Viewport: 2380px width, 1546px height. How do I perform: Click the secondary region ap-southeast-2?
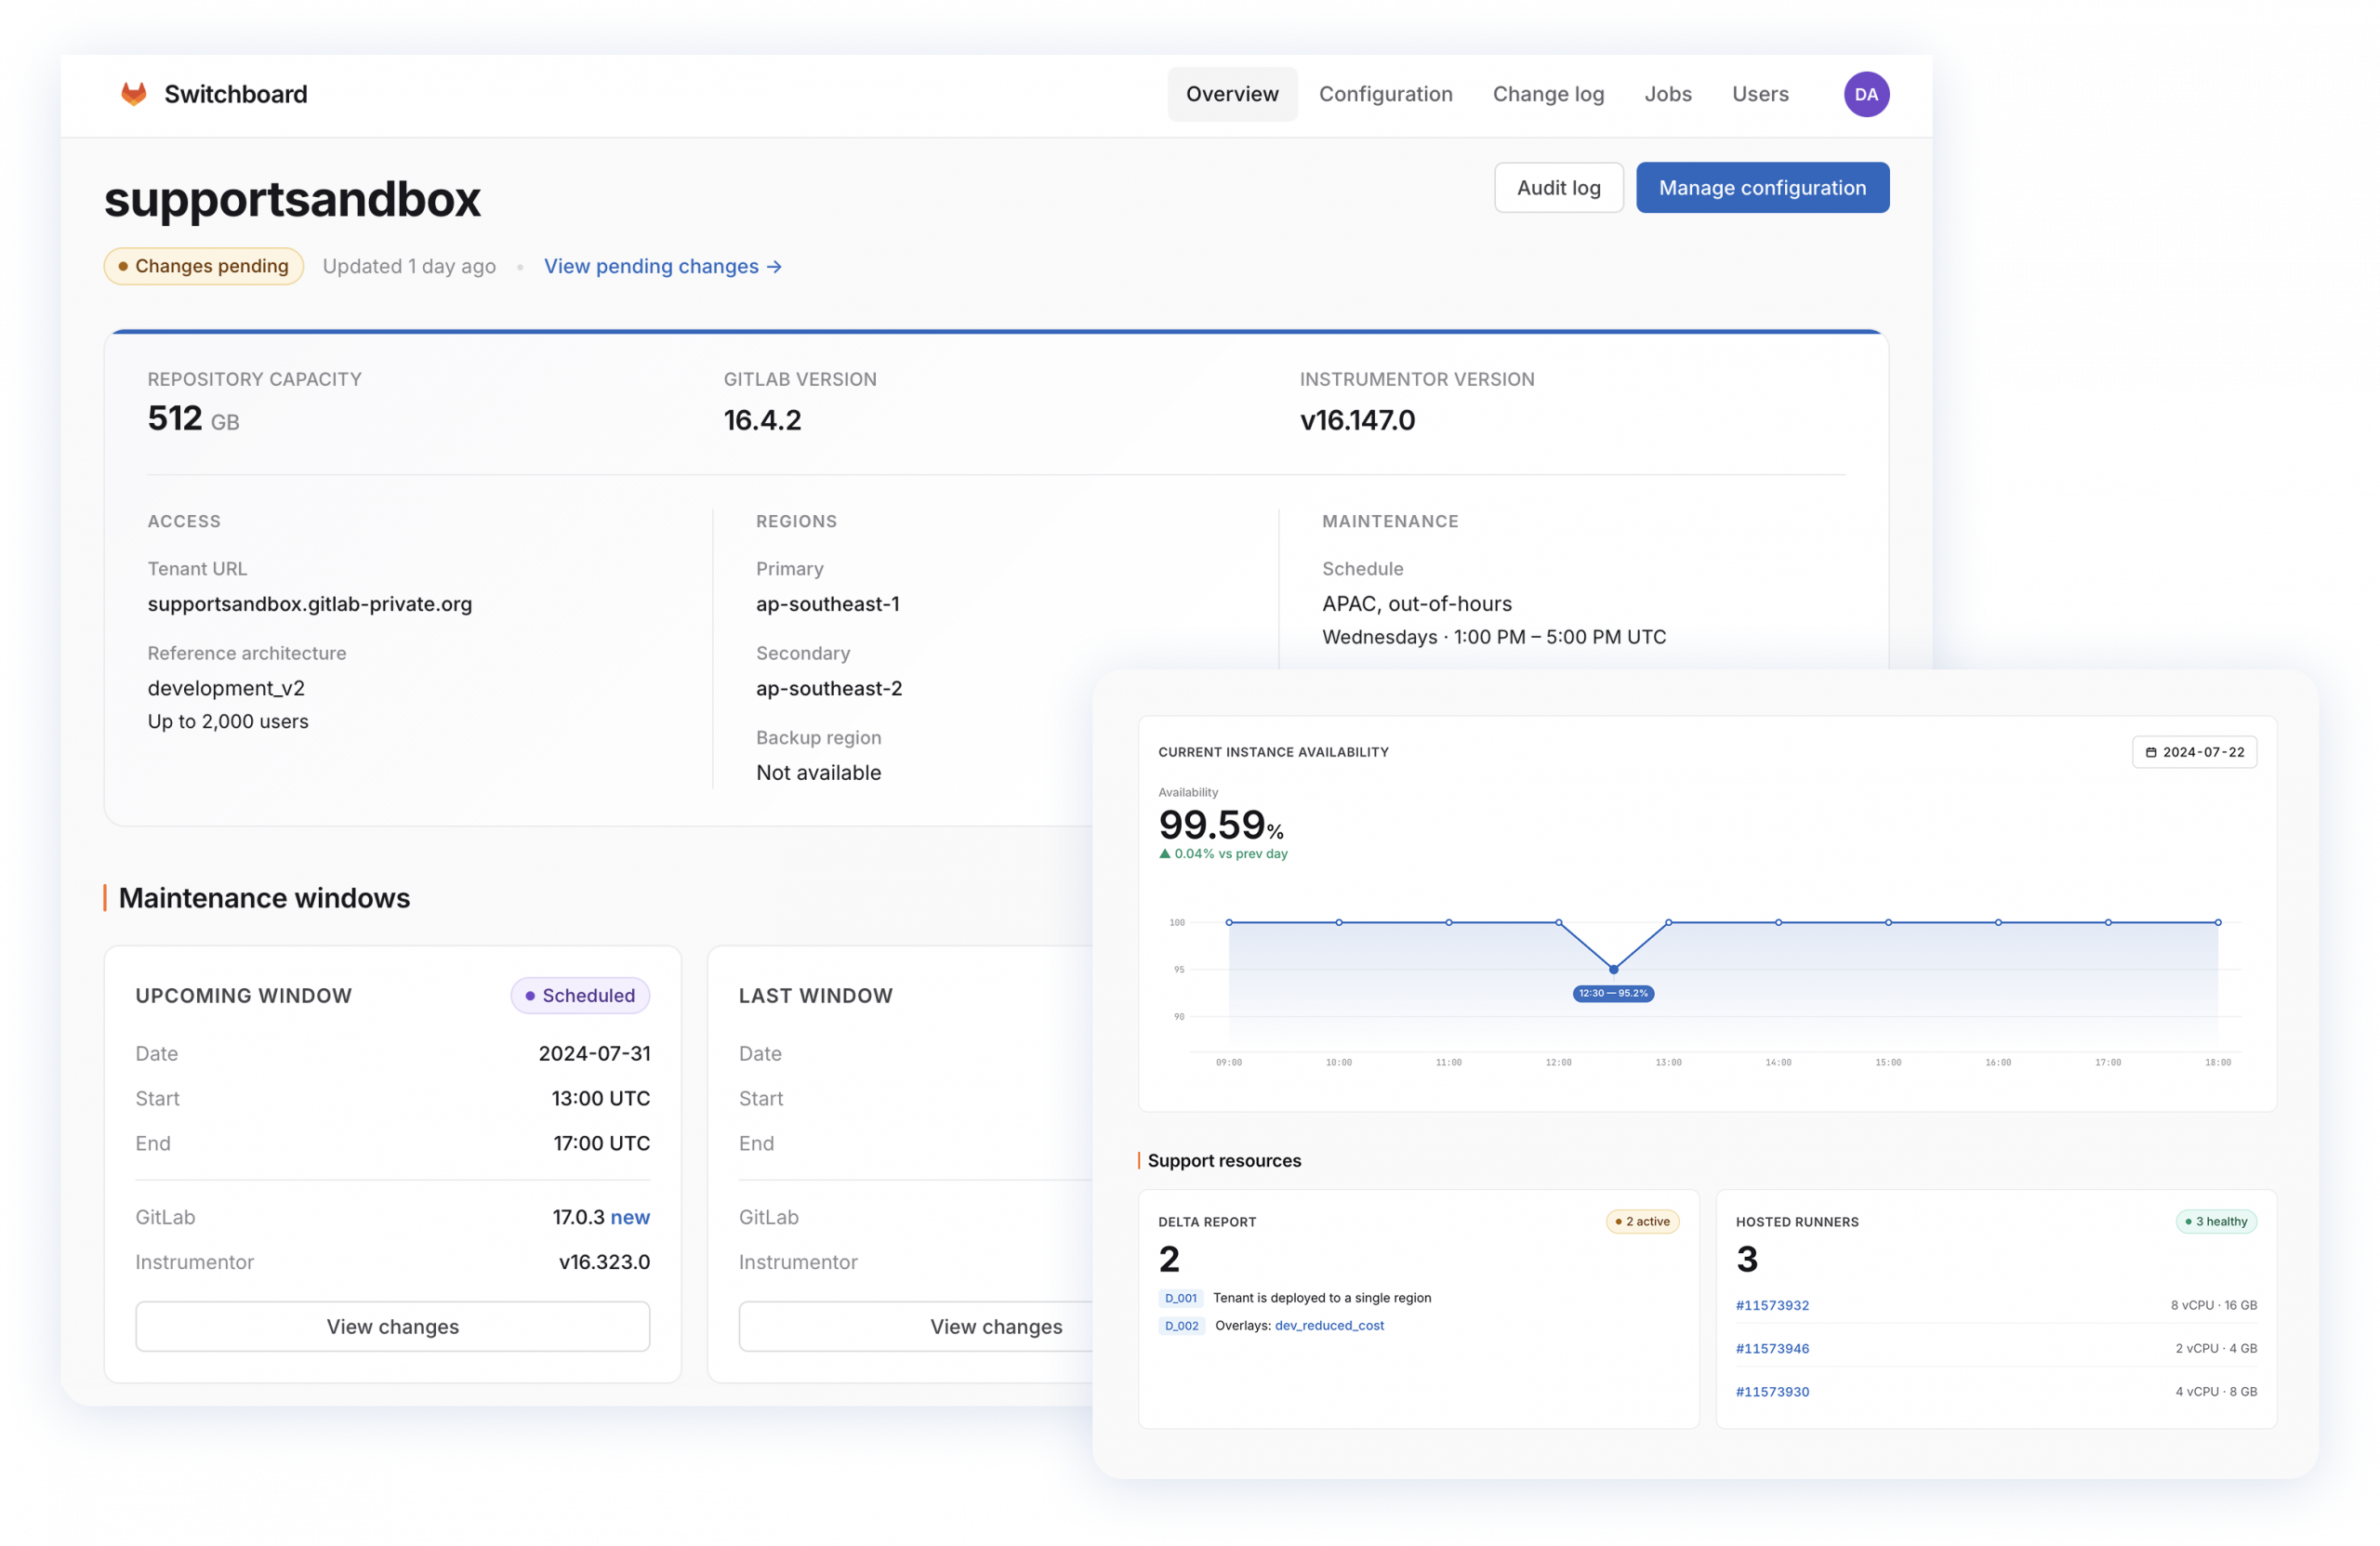pos(829,688)
